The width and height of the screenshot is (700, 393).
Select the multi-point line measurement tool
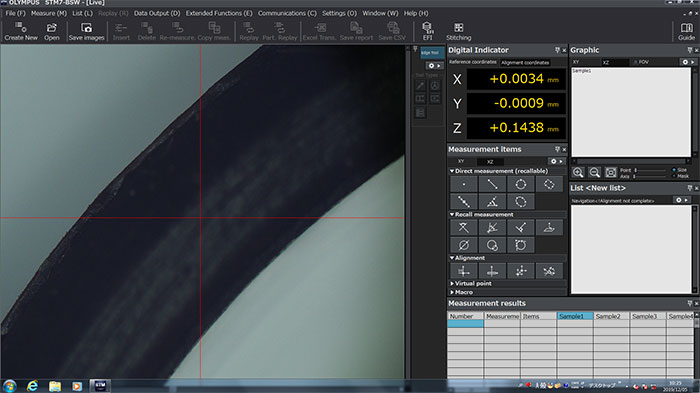tap(464, 201)
